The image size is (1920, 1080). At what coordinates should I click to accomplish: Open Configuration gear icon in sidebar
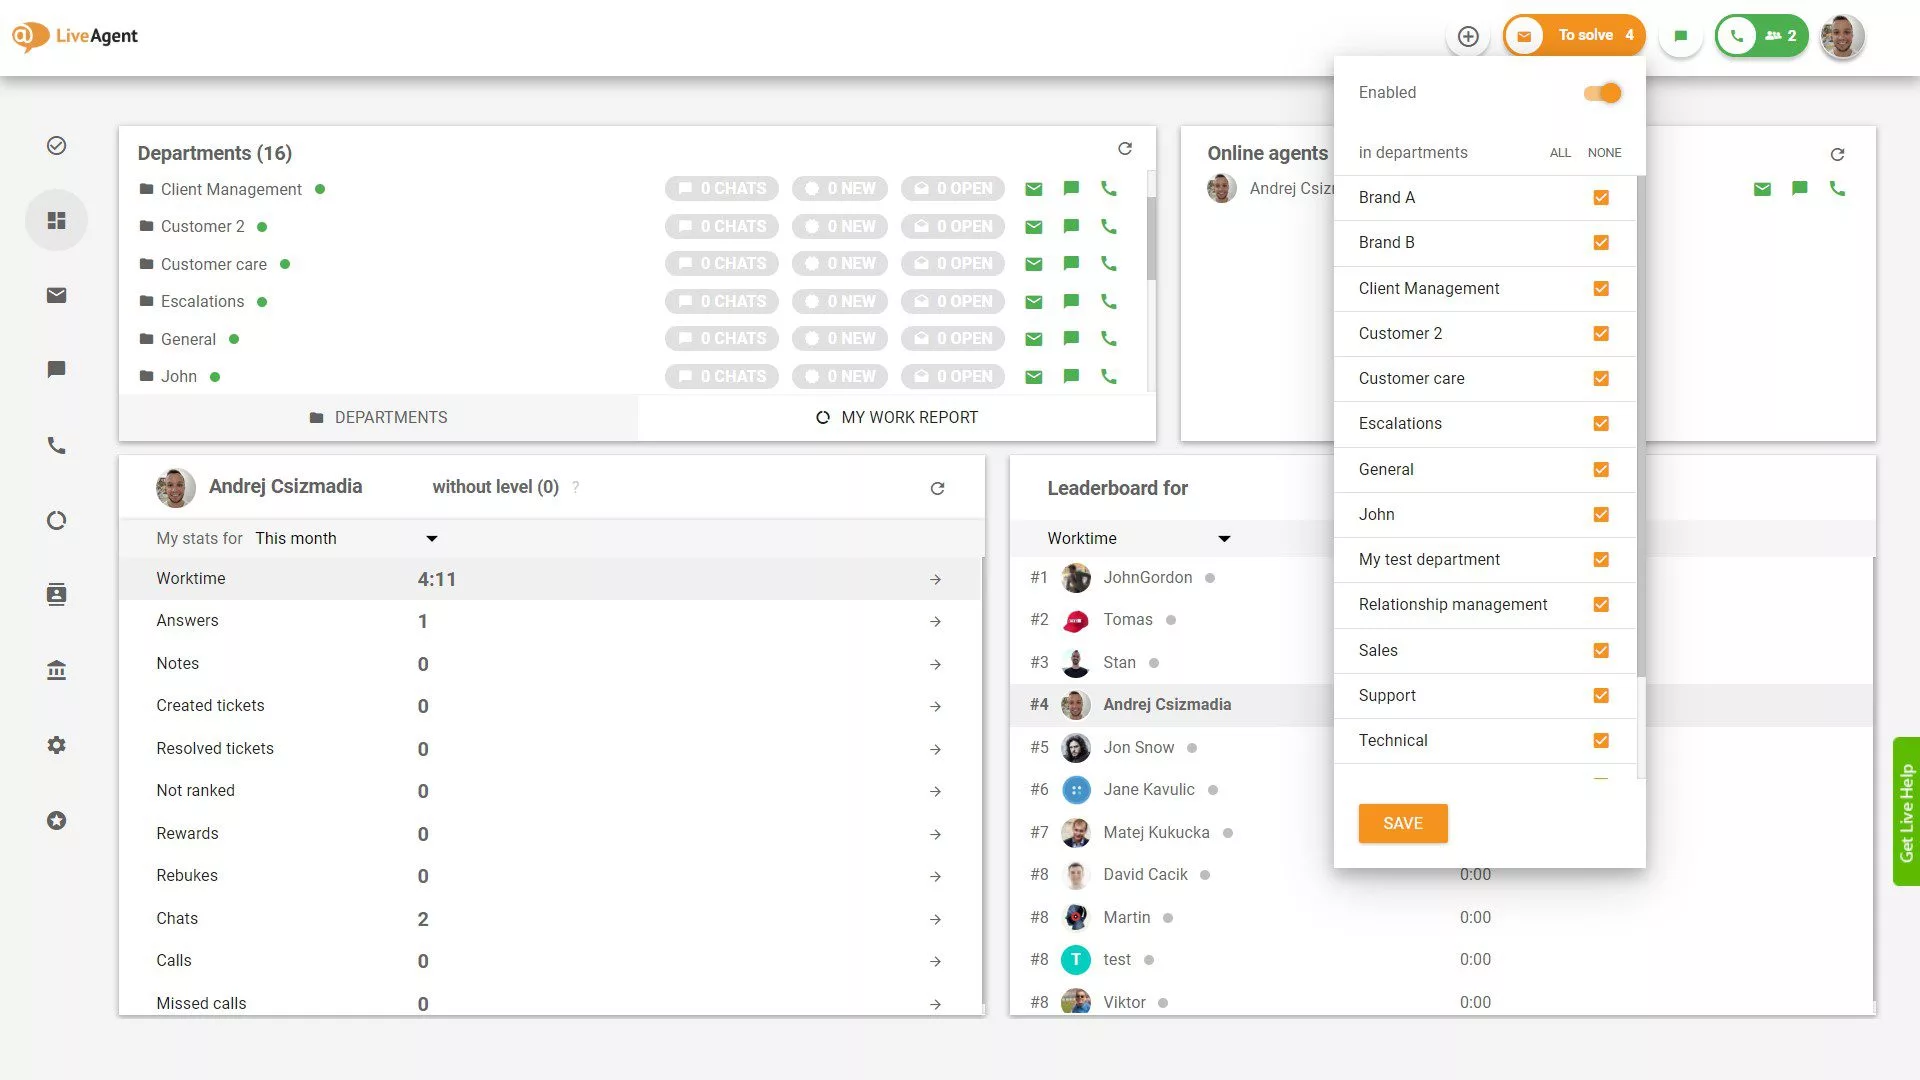coord(56,745)
